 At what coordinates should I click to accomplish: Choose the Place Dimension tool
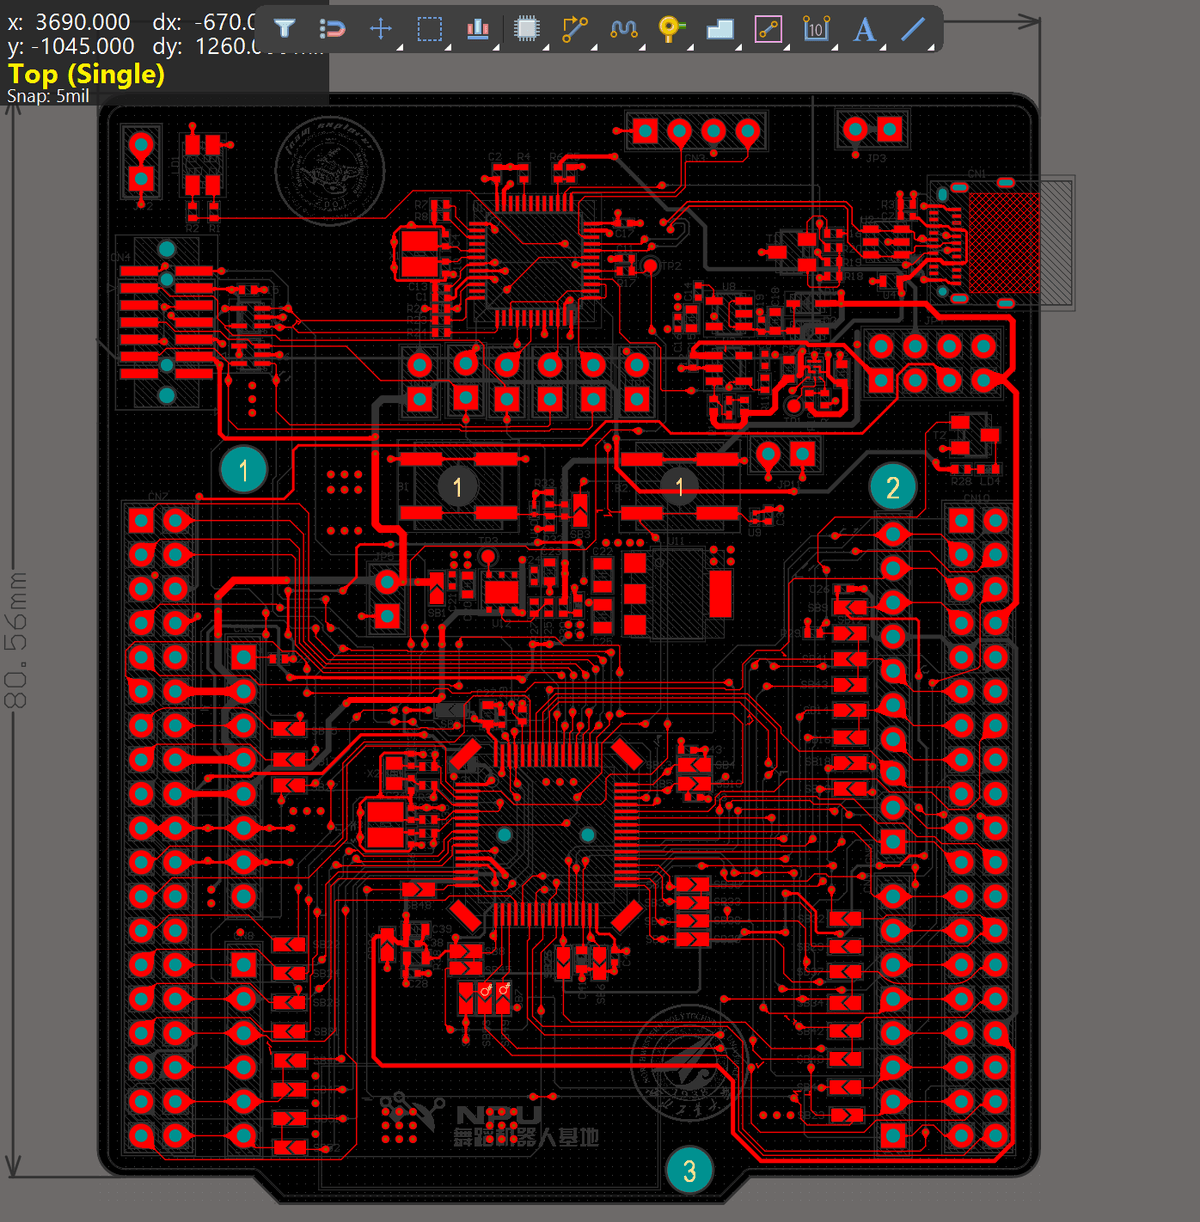coord(817,29)
